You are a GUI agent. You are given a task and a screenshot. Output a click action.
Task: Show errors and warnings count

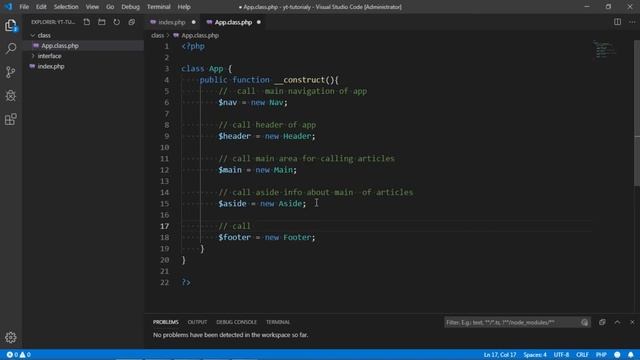pyautogui.click(x=18, y=355)
